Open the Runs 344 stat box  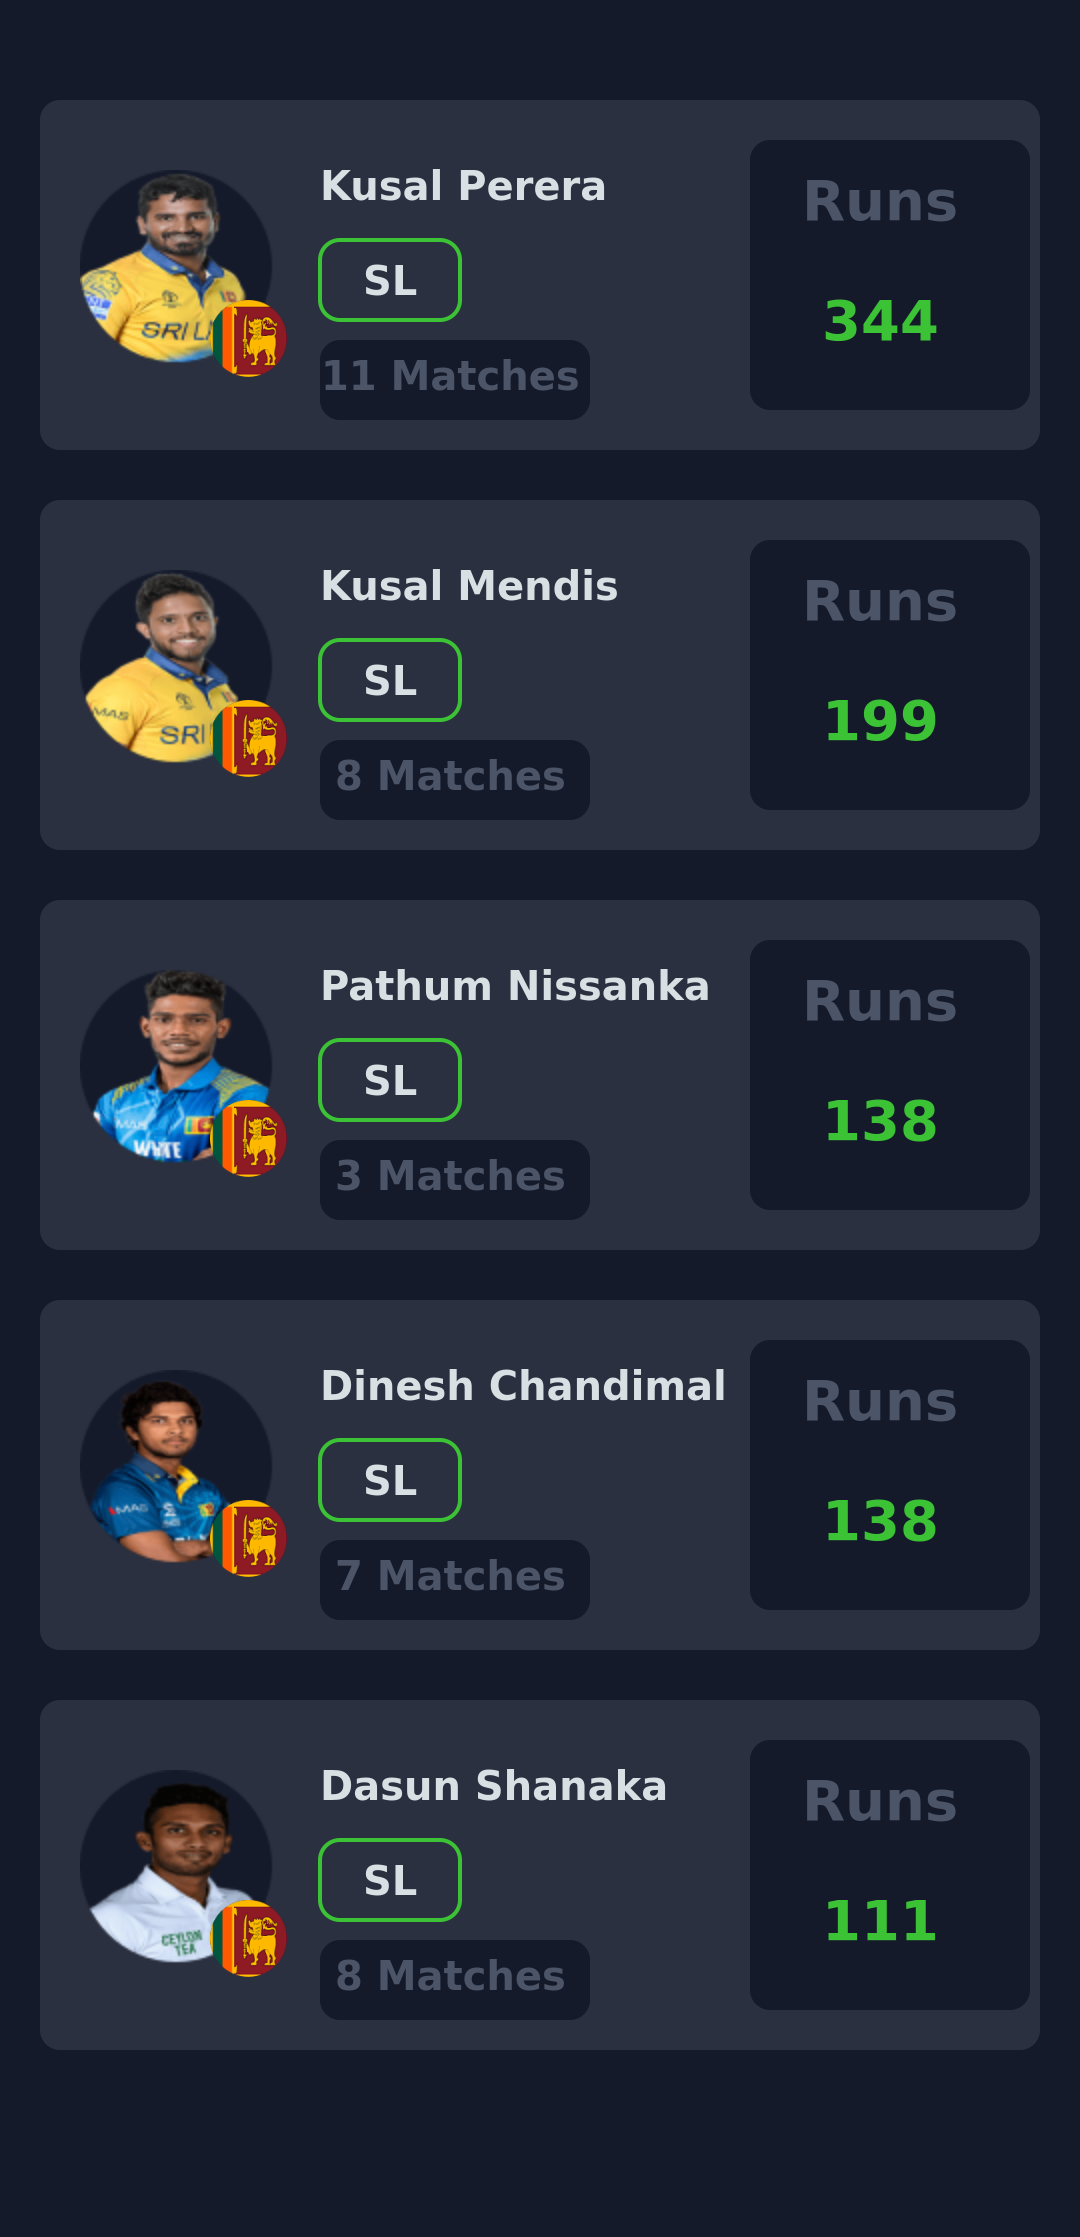(890, 275)
